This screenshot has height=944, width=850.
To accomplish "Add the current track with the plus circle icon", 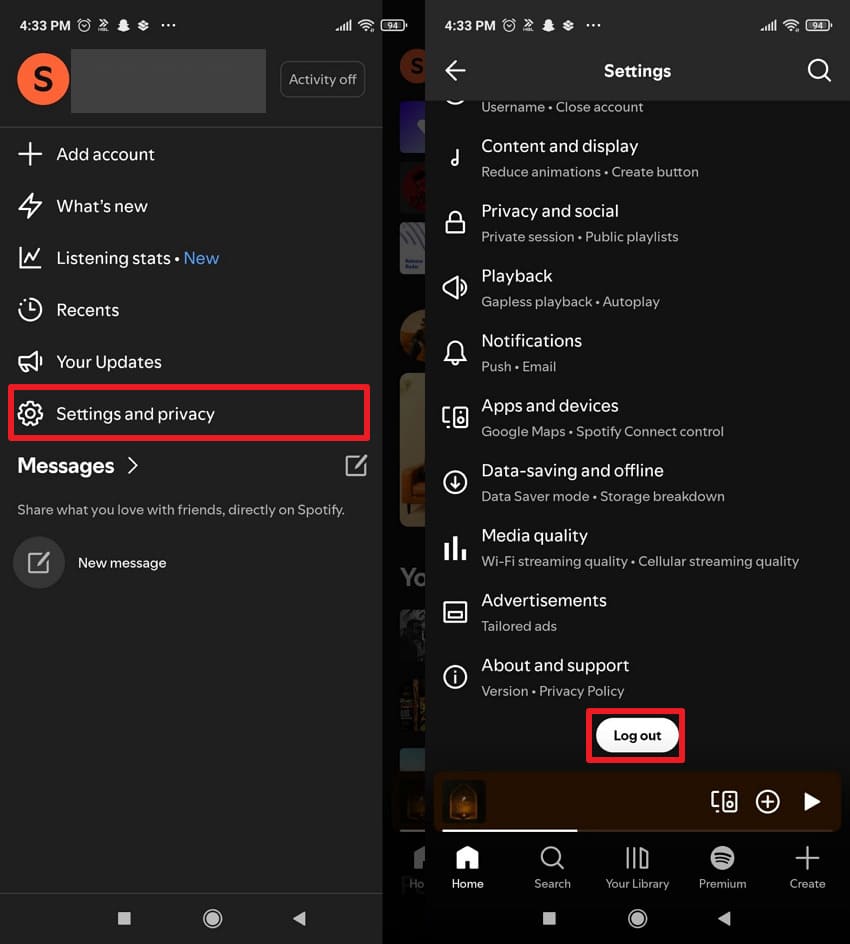I will pos(768,801).
